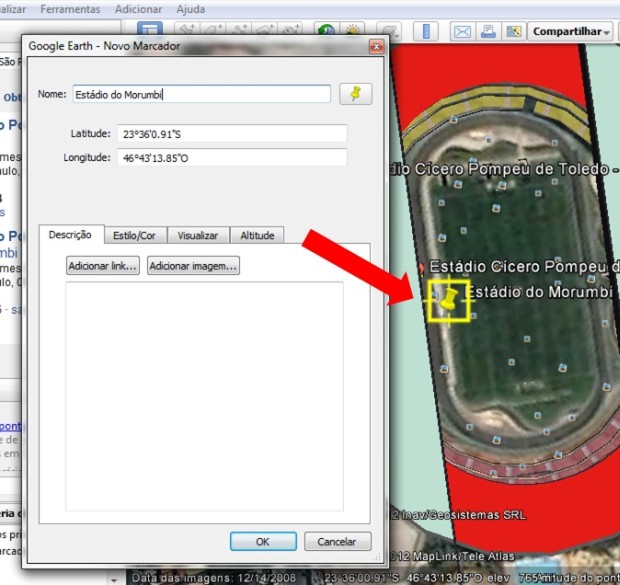Click the view in Google Maps icon
This screenshot has height=585, width=620.
[x=514, y=31]
